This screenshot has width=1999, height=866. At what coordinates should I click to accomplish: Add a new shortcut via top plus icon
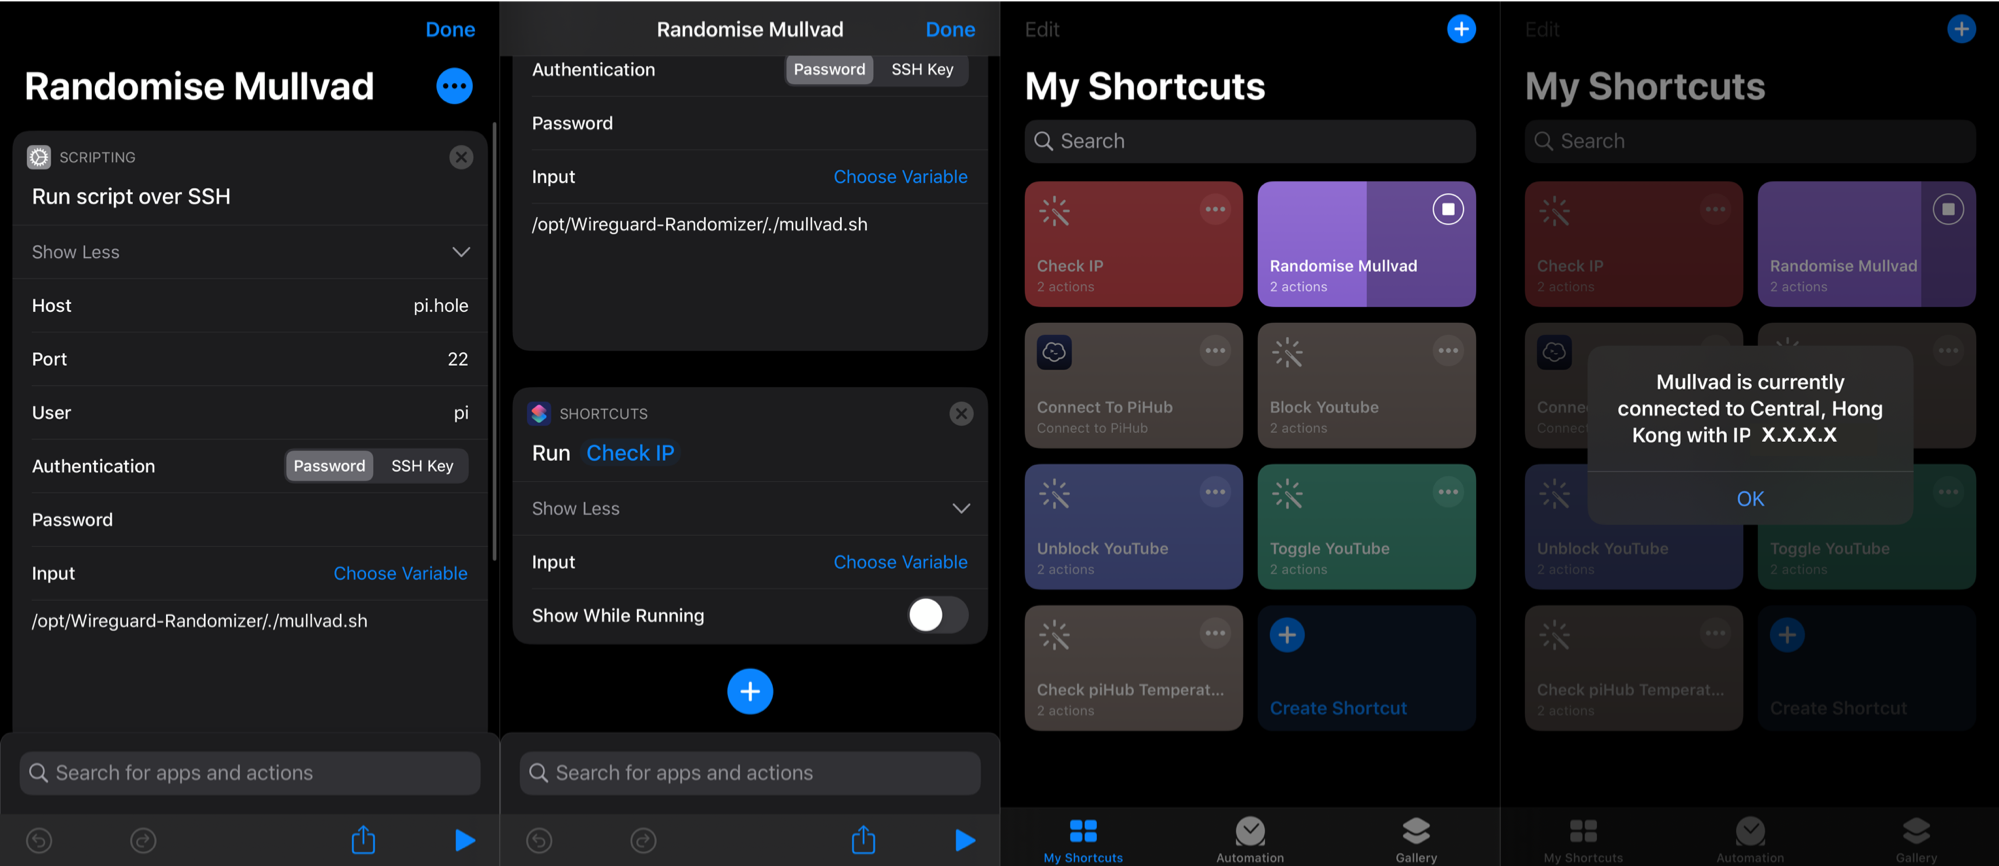(1461, 29)
